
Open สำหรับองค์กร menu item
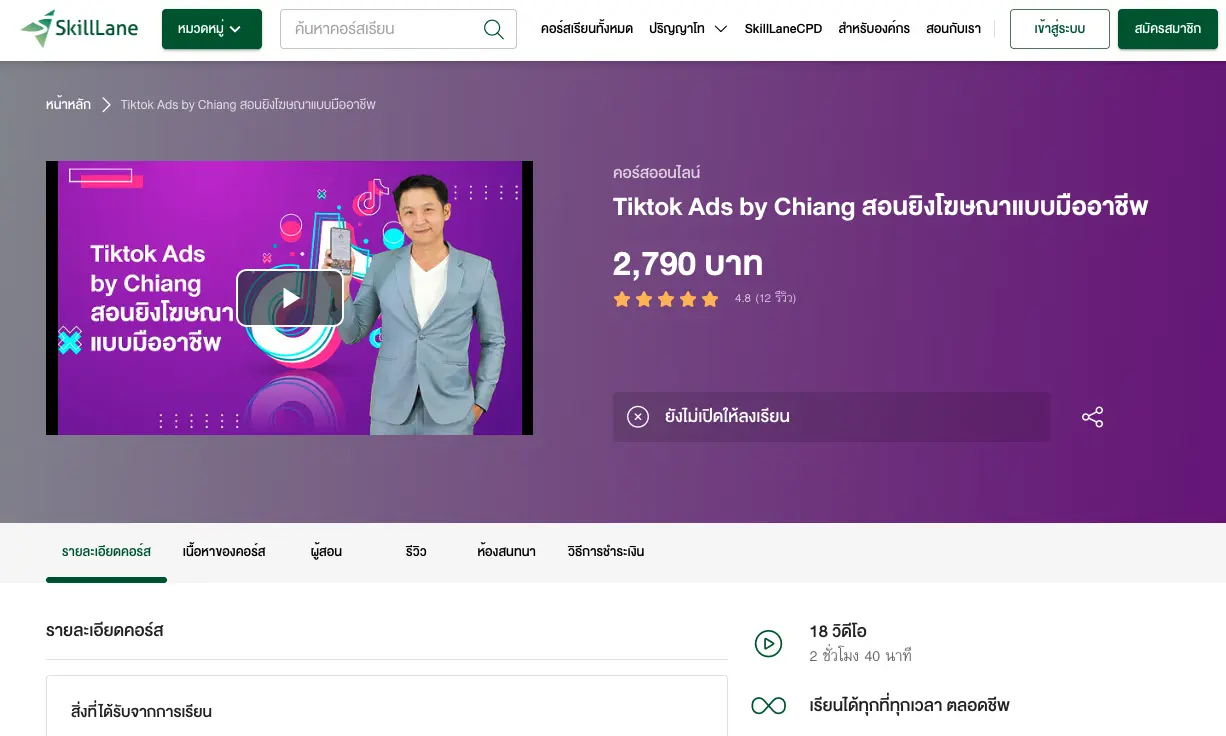(874, 29)
